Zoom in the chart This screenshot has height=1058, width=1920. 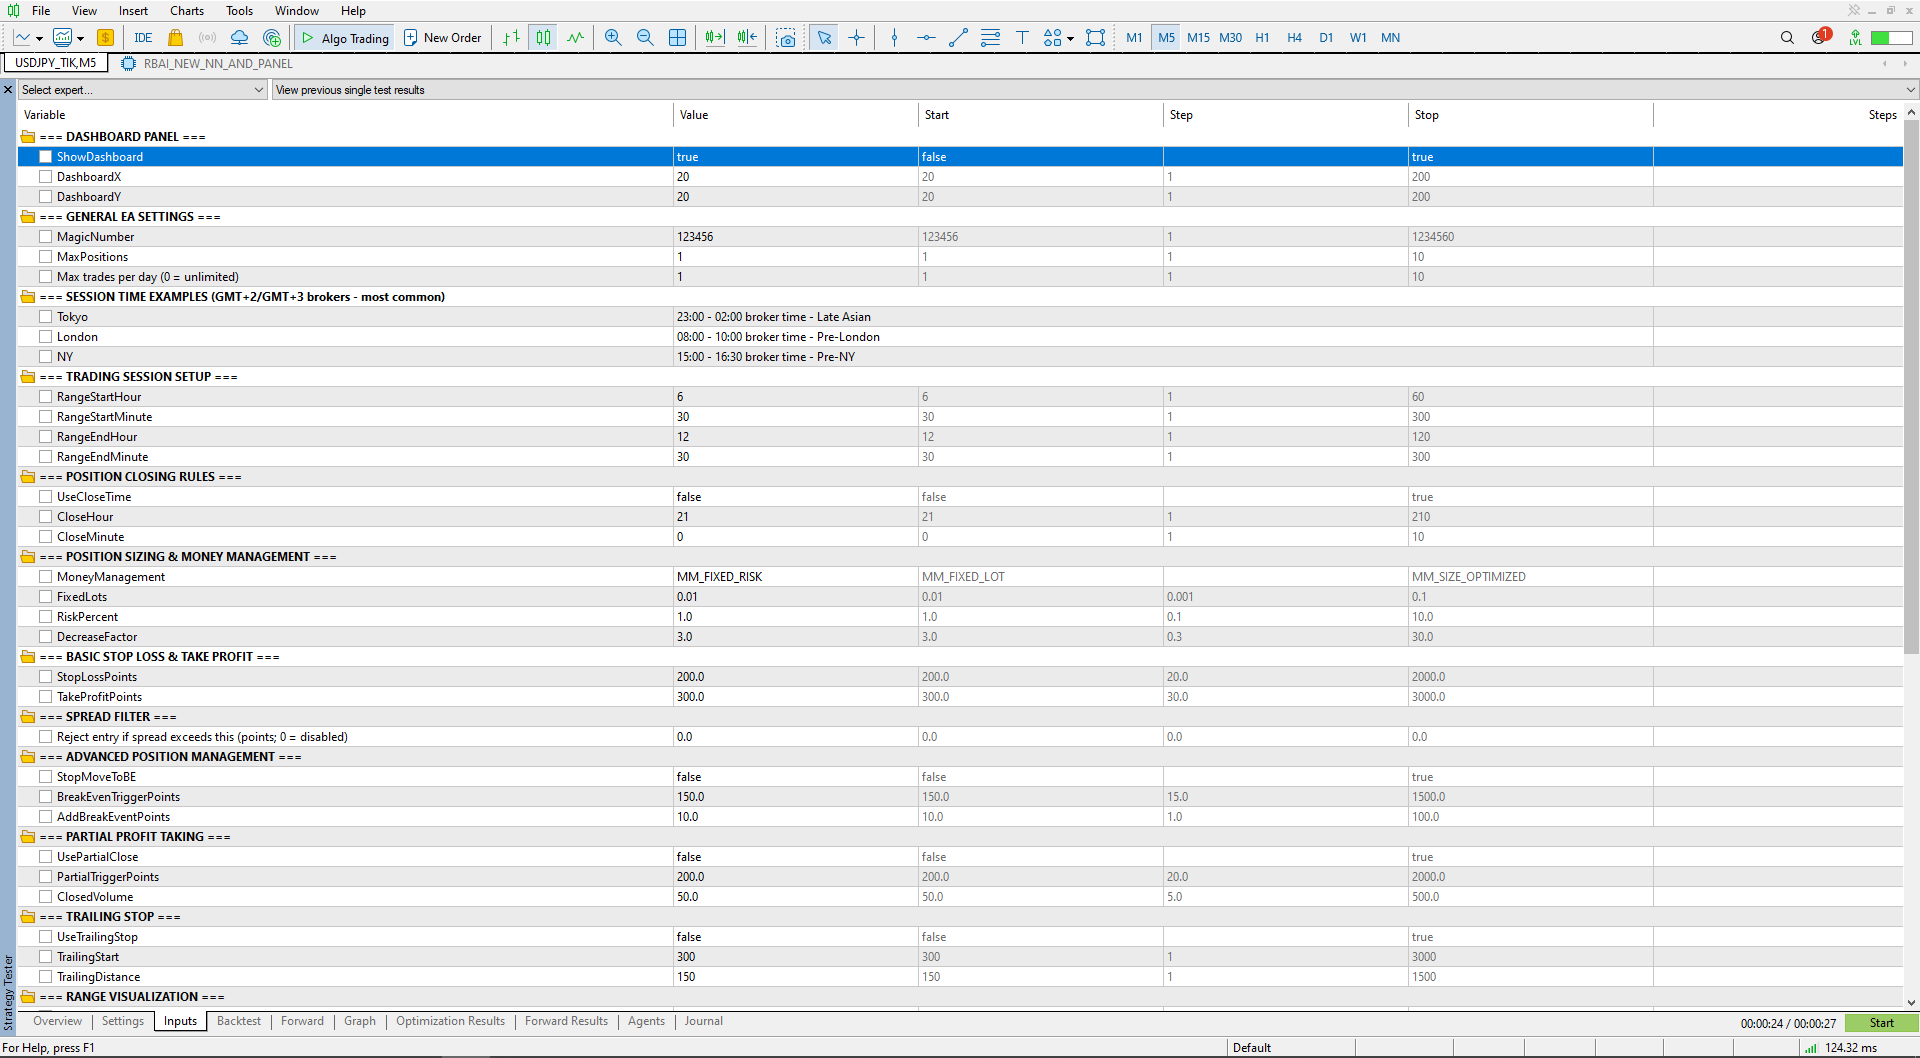click(613, 38)
